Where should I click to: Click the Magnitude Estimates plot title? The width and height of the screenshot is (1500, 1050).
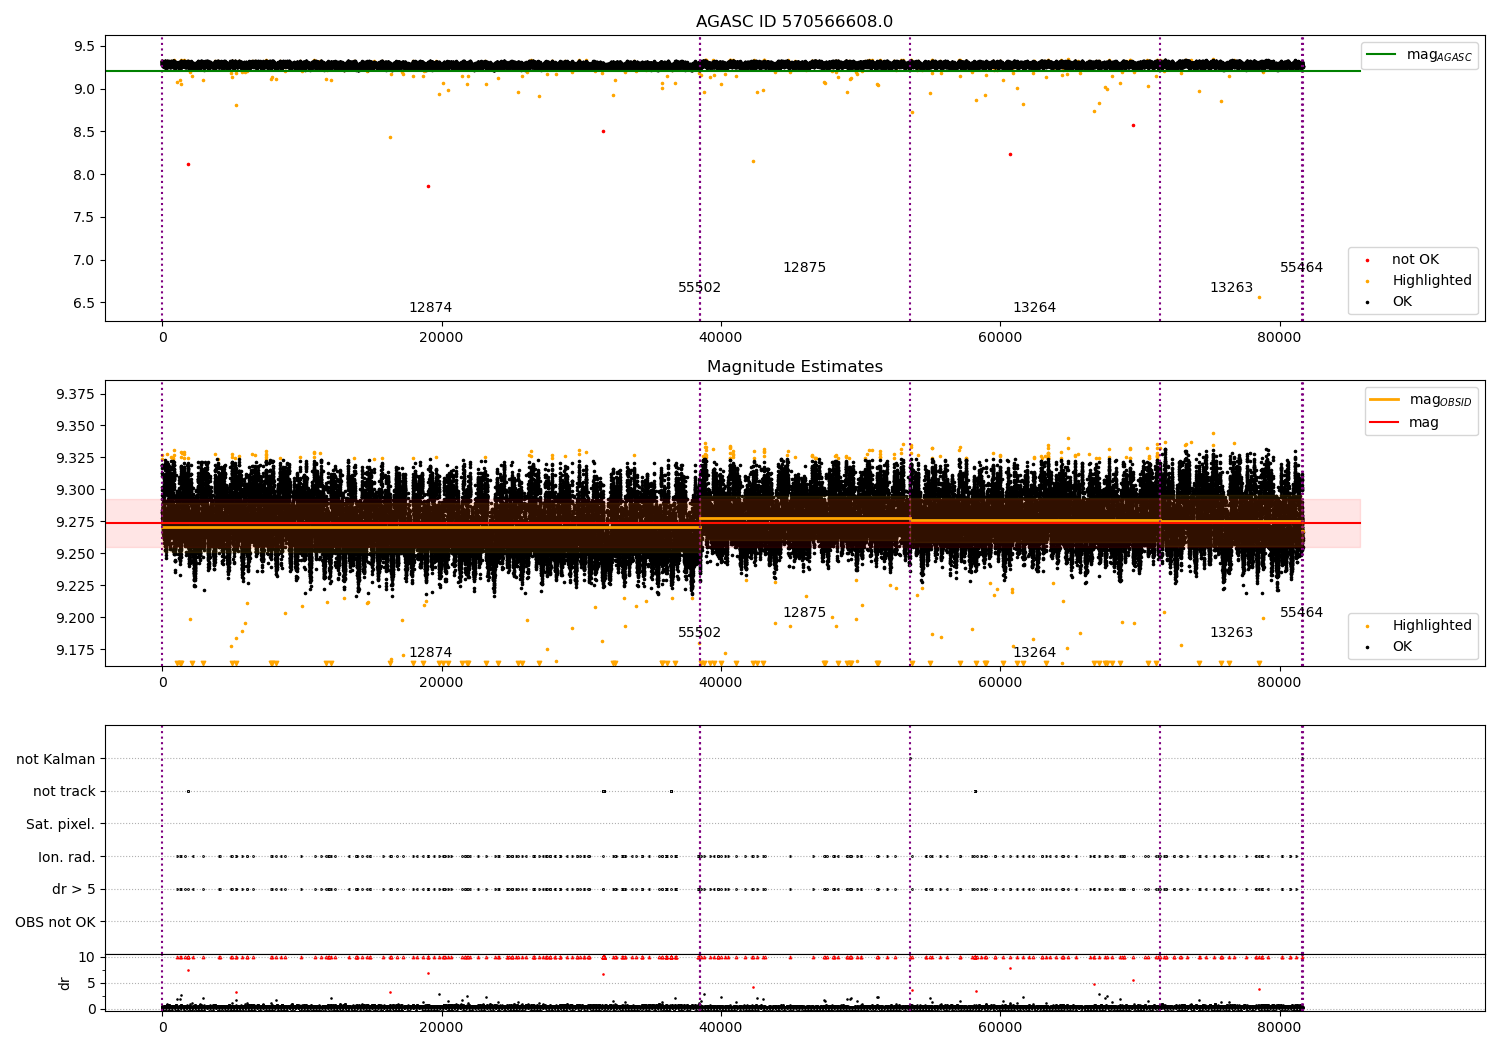[794, 367]
